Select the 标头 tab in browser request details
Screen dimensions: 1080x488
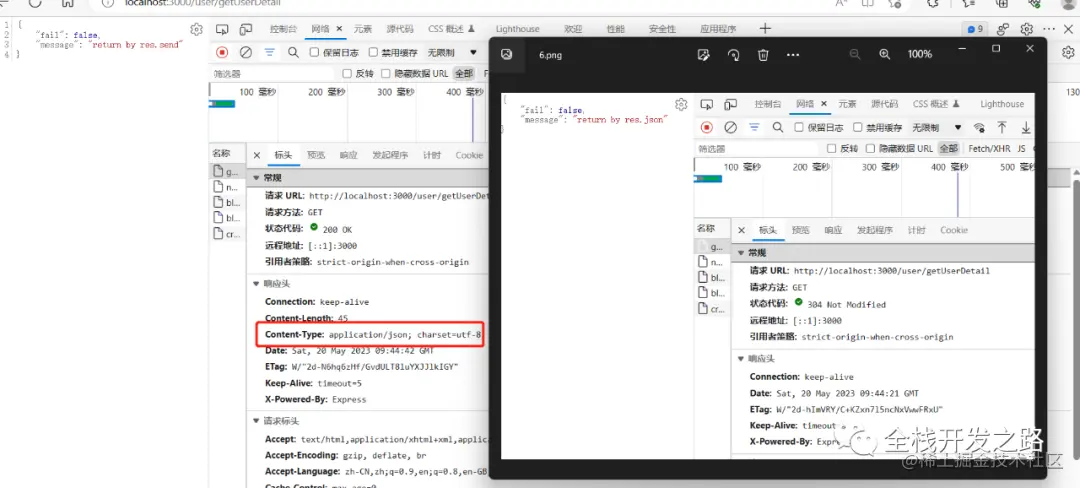tap(283, 156)
